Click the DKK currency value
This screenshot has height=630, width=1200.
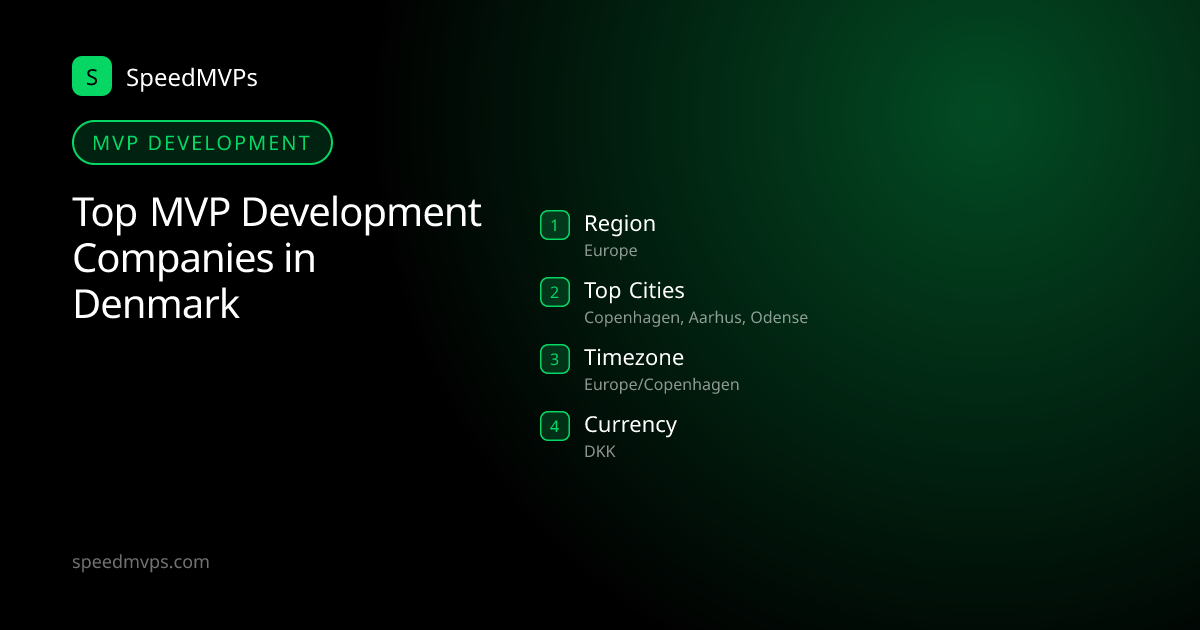pos(600,452)
